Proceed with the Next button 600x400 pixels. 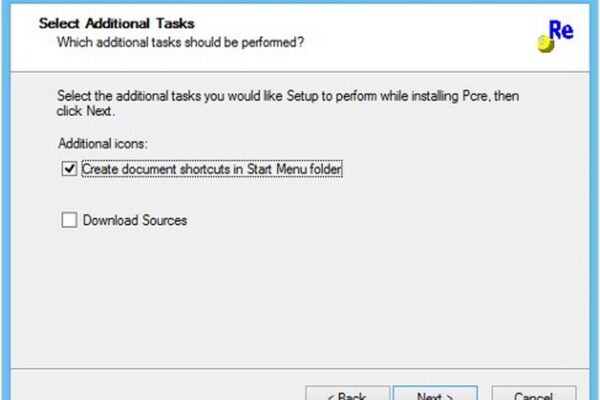[x=435, y=393]
